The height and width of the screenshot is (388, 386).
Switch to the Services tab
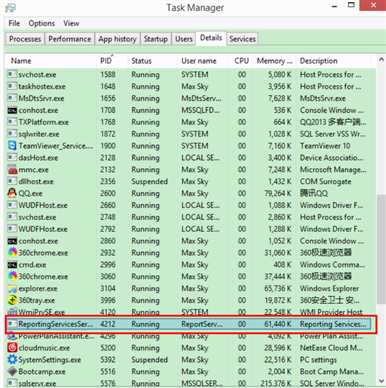pos(242,39)
